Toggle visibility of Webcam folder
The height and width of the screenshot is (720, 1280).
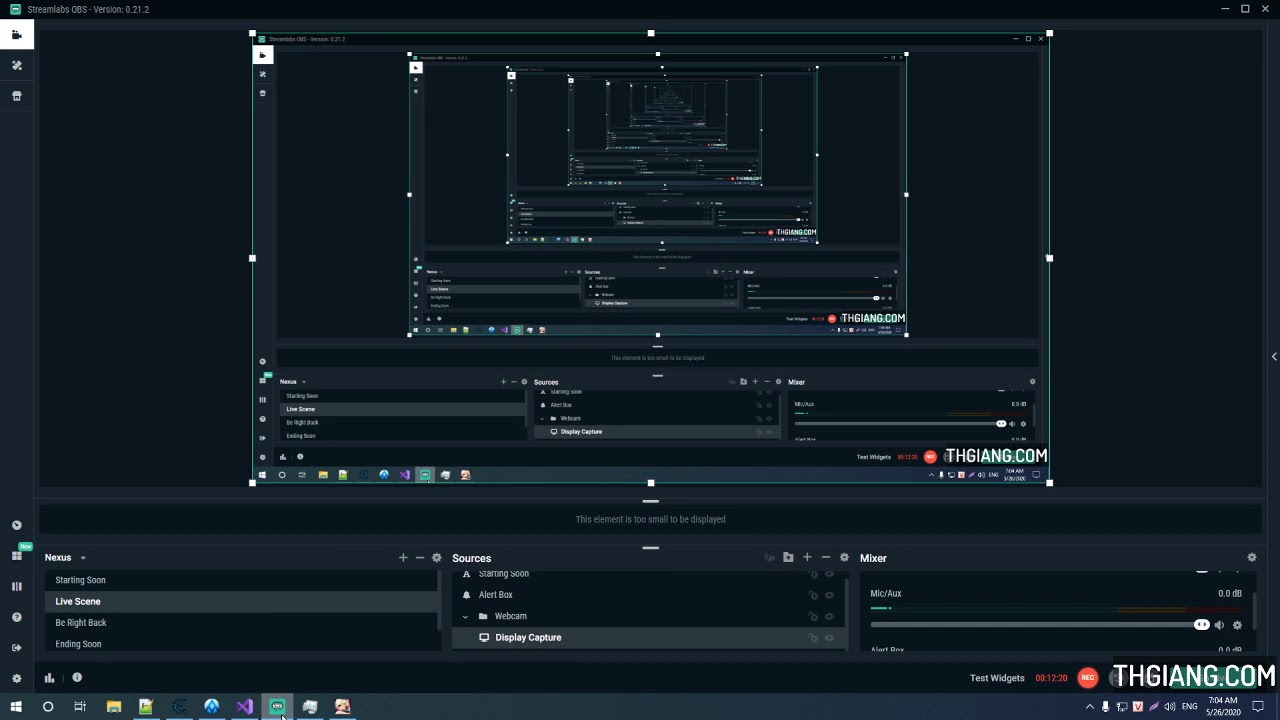click(829, 616)
